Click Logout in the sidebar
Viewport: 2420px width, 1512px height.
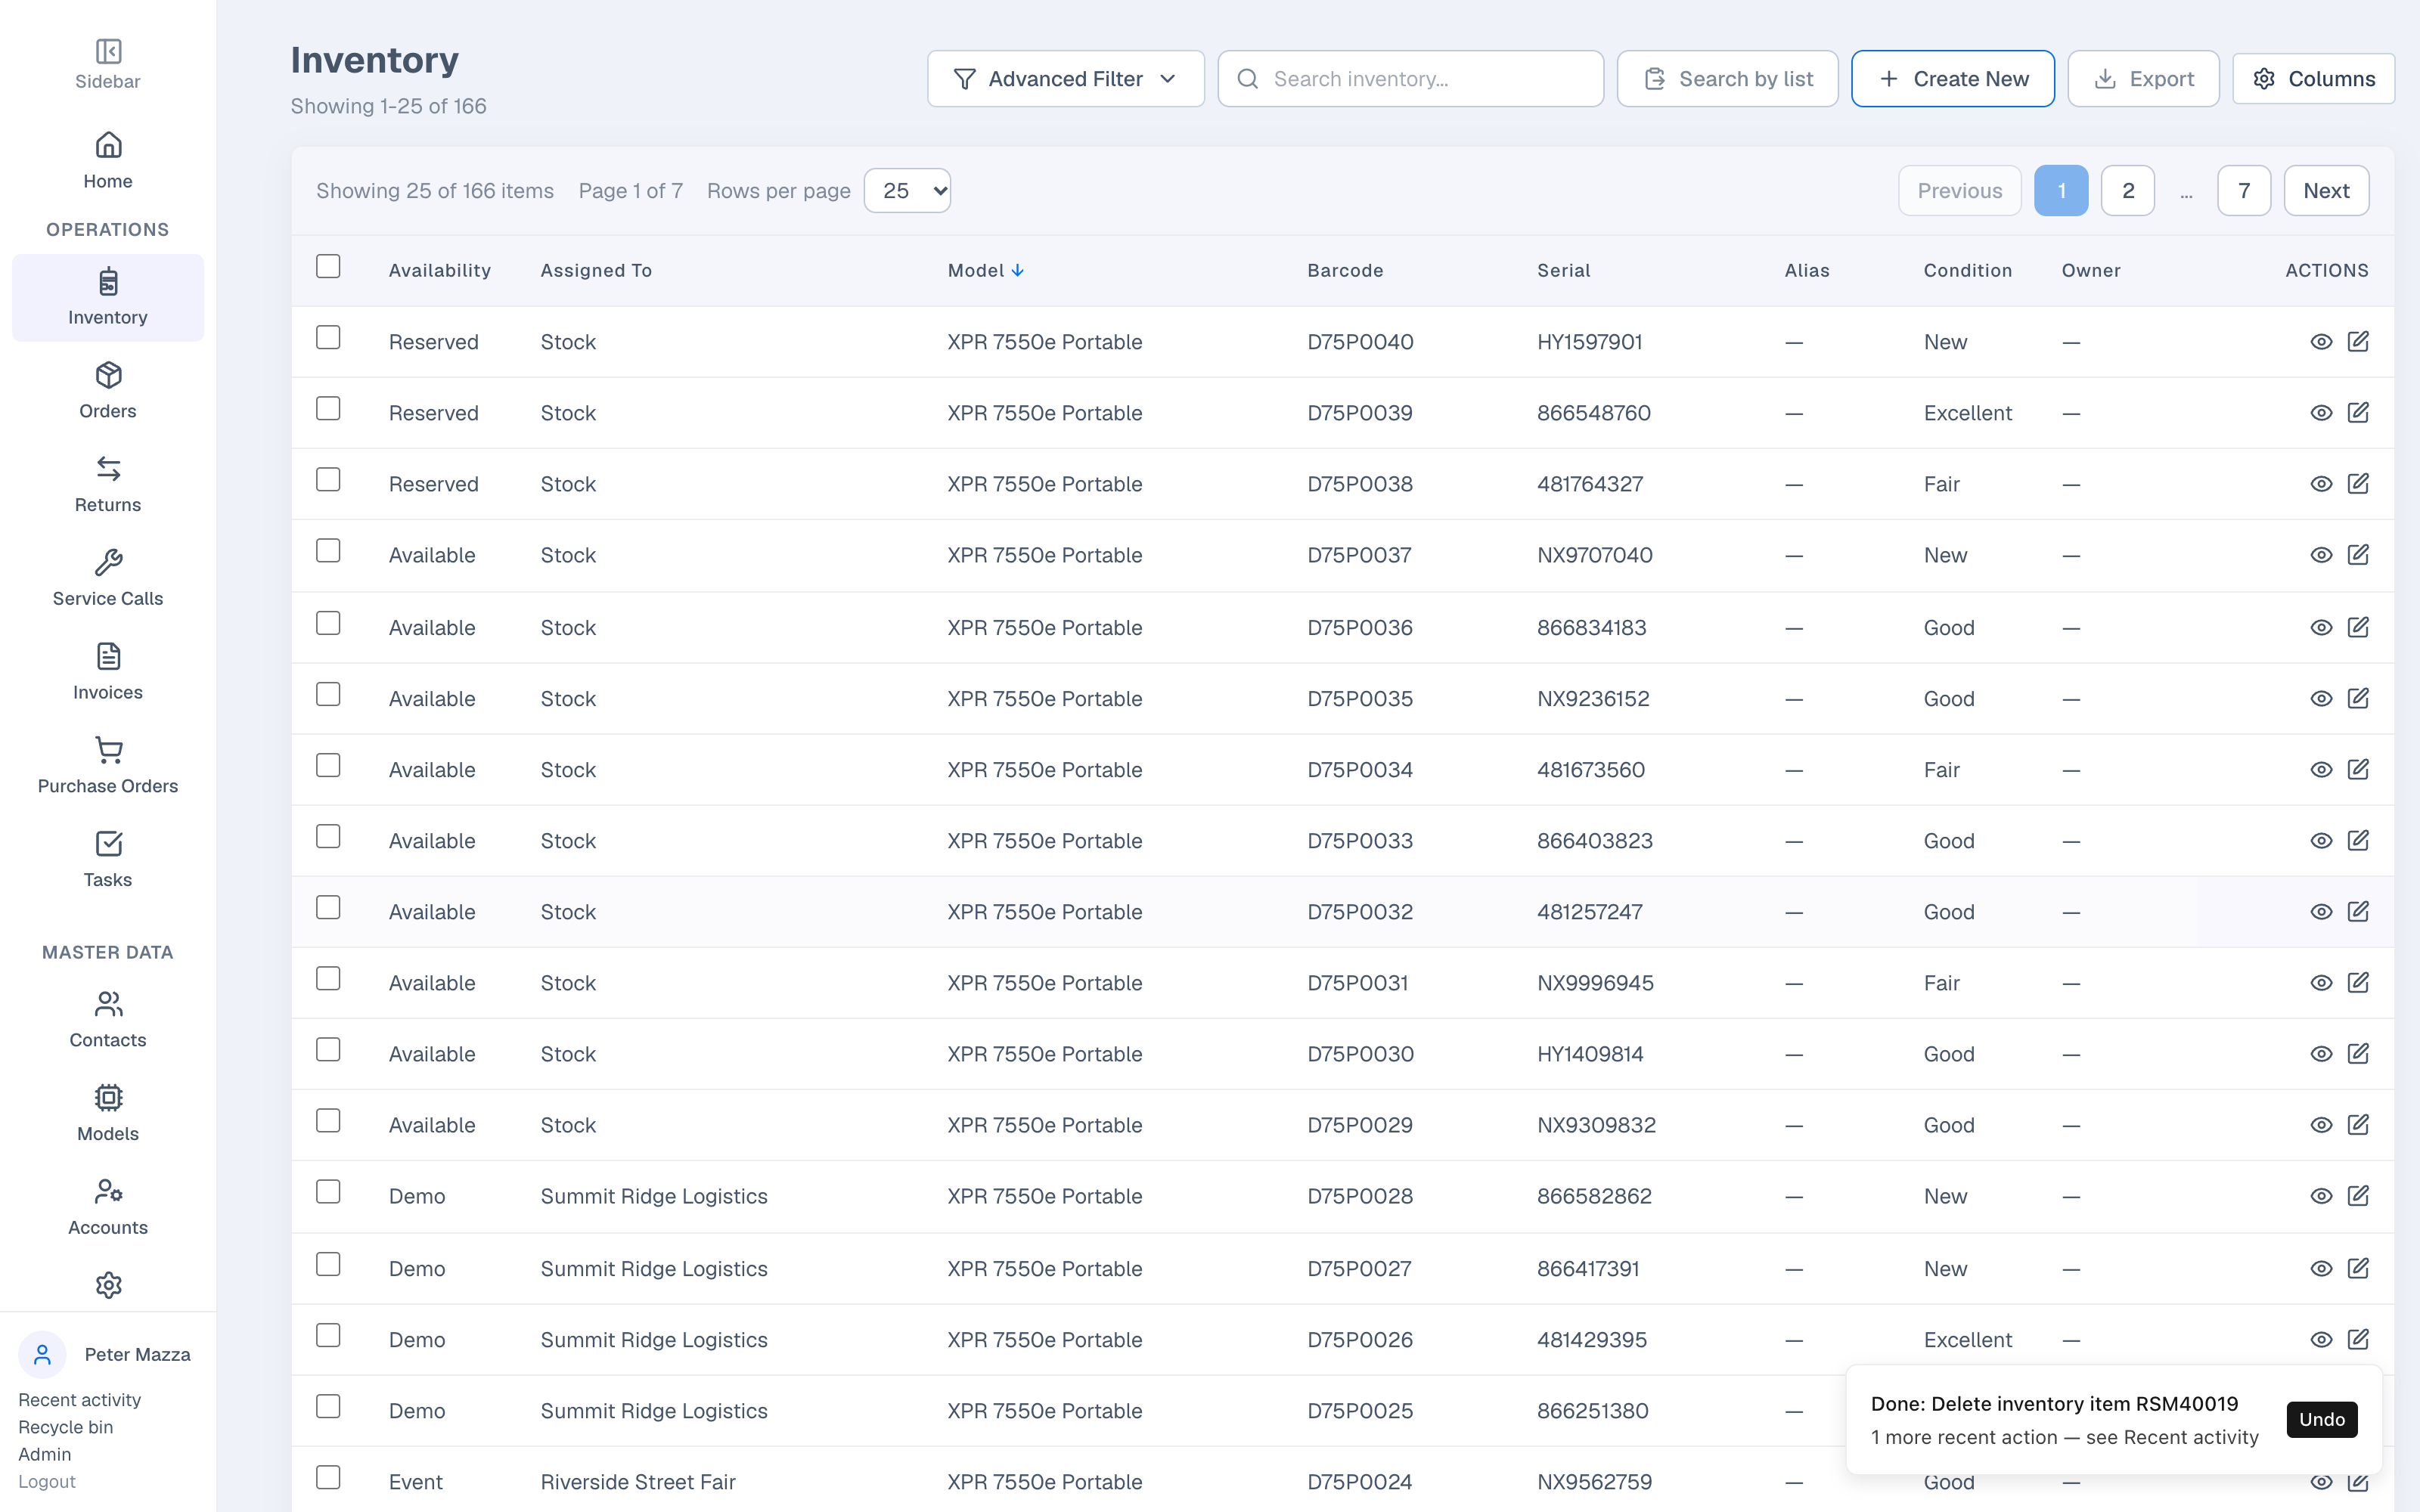pos(47,1482)
